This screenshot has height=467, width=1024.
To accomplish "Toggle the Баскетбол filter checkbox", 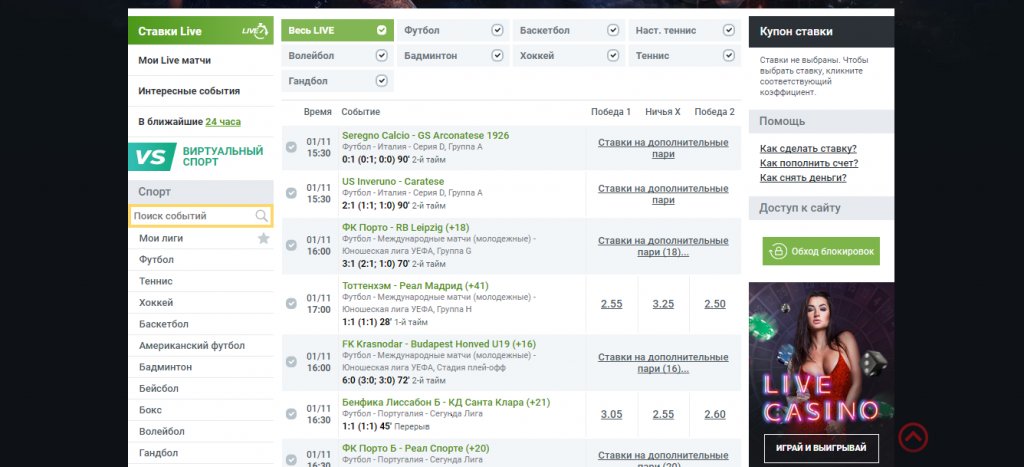I will tap(613, 30).
